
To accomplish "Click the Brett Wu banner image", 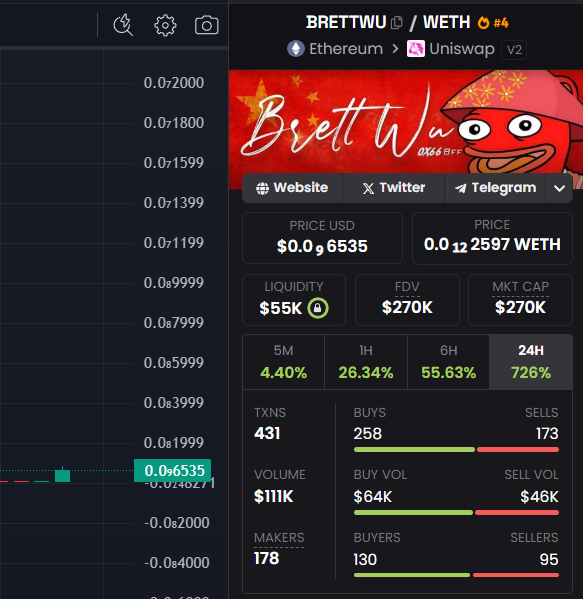I will click(x=406, y=122).
